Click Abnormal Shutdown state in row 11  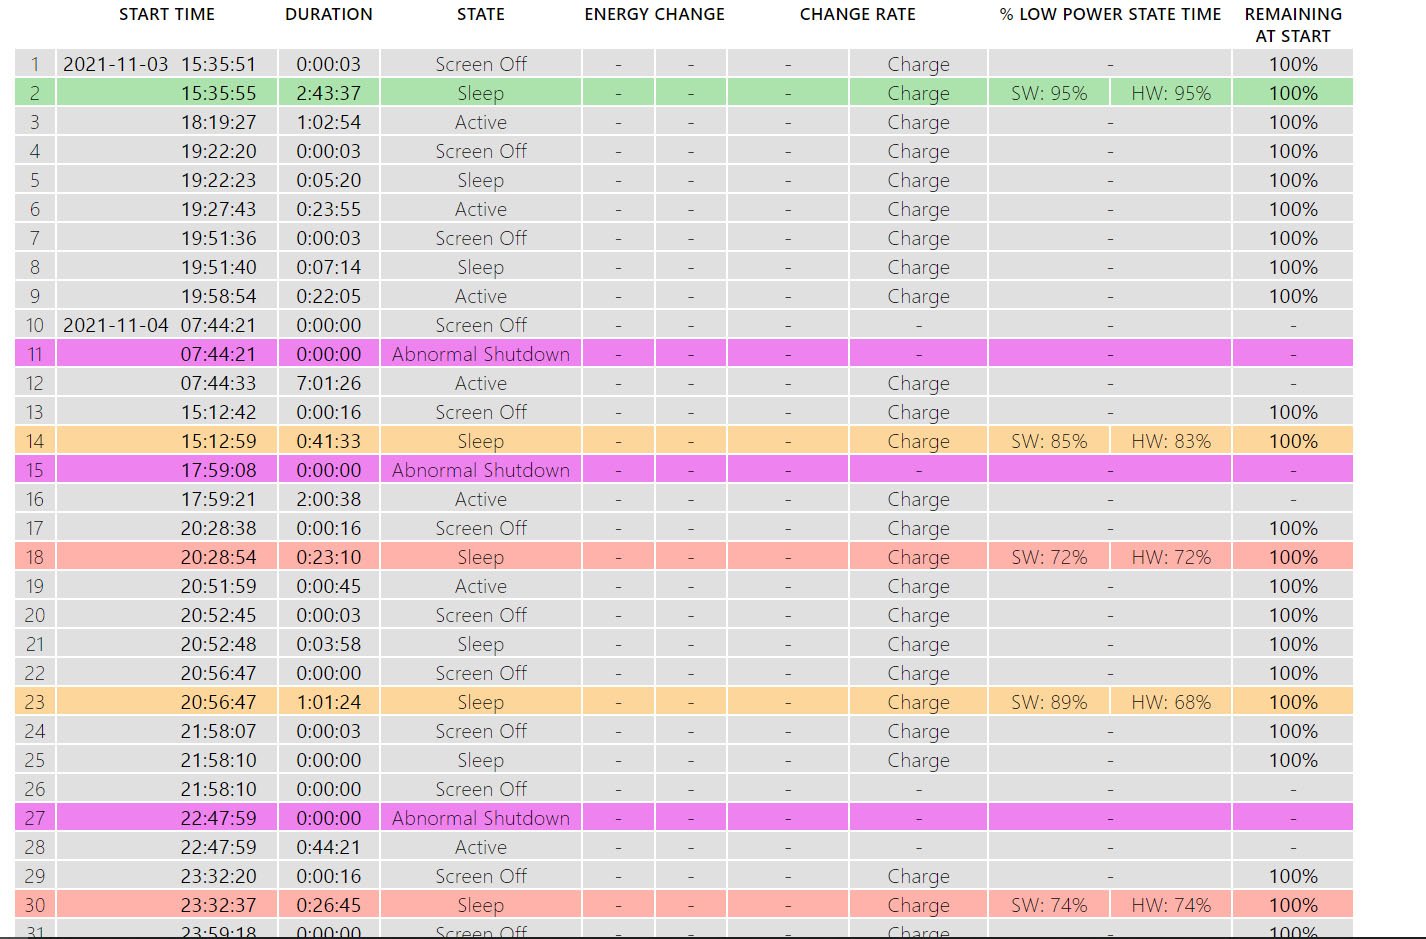(480, 354)
